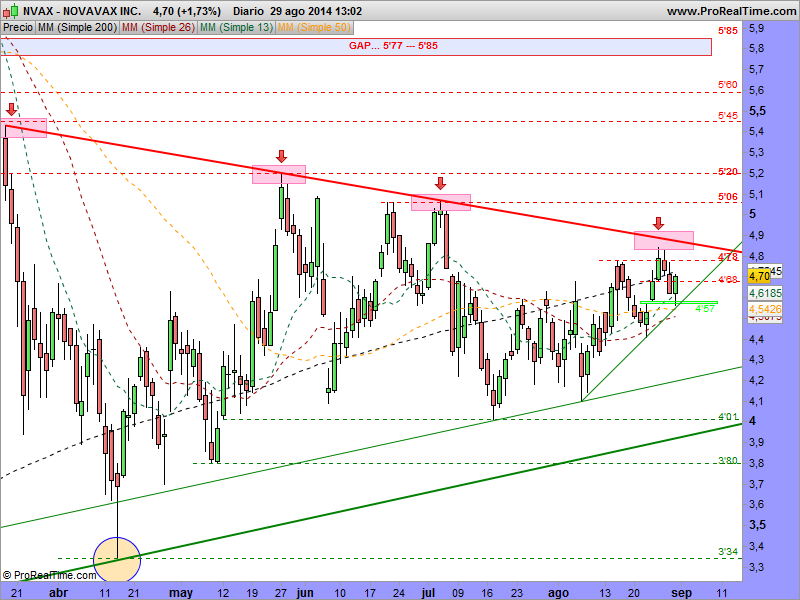Click the jun month label on date axis
The width and height of the screenshot is (800, 600).
tap(305, 593)
